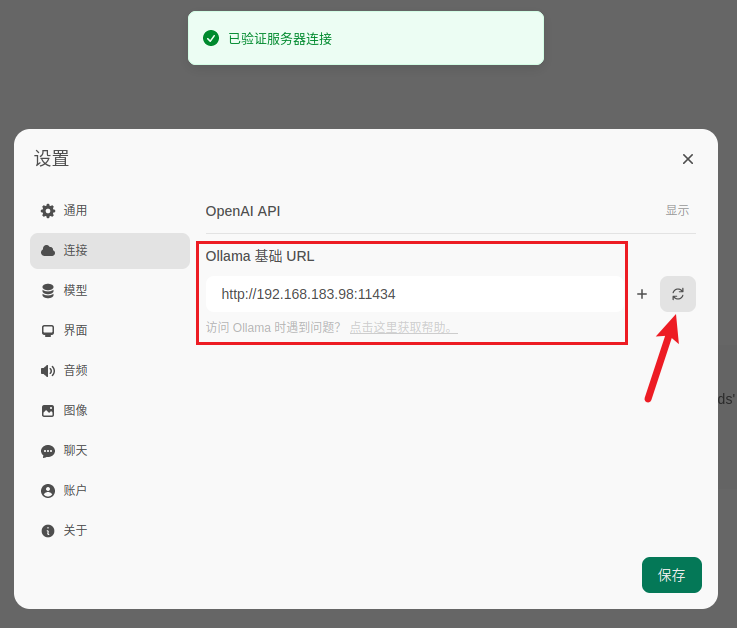This screenshot has height=628, width=737.
Task: Go to the 账户 tab
Action: coord(110,491)
